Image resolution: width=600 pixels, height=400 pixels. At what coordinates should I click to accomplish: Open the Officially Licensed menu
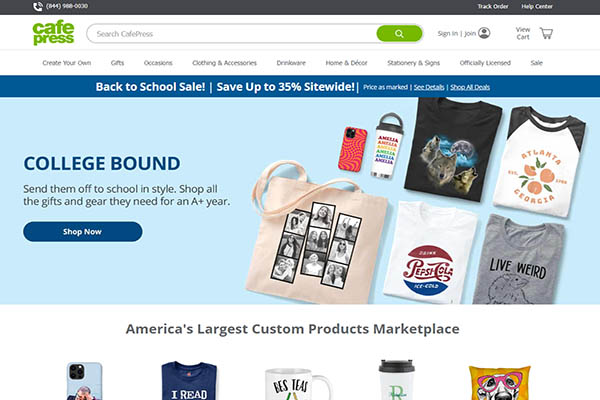coord(485,63)
